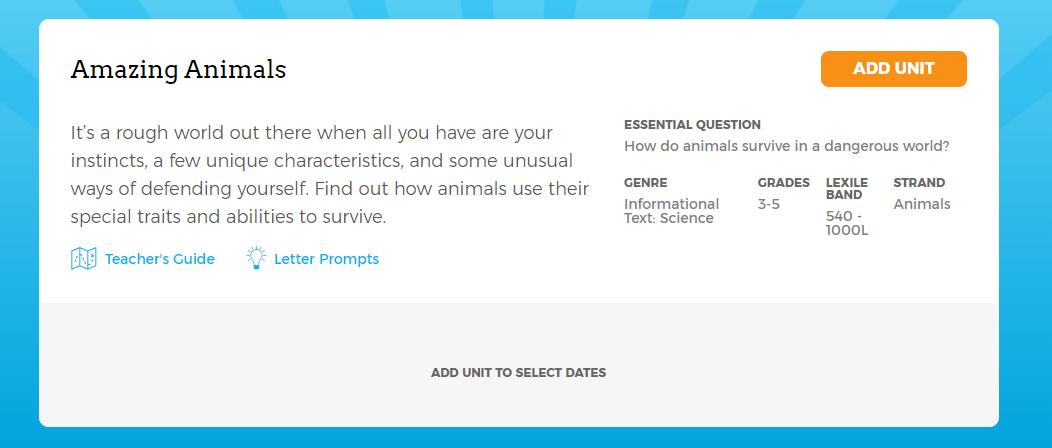Open the Letter Prompts link text
Viewport: 1052px width, 448px height.
coord(327,259)
